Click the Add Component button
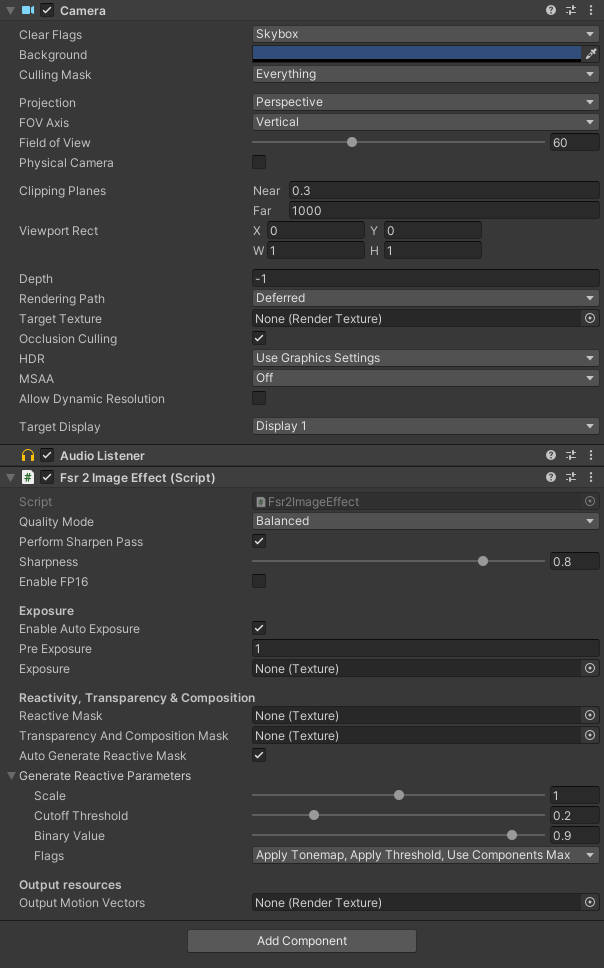Viewport: 604px width, 968px height. tap(302, 941)
